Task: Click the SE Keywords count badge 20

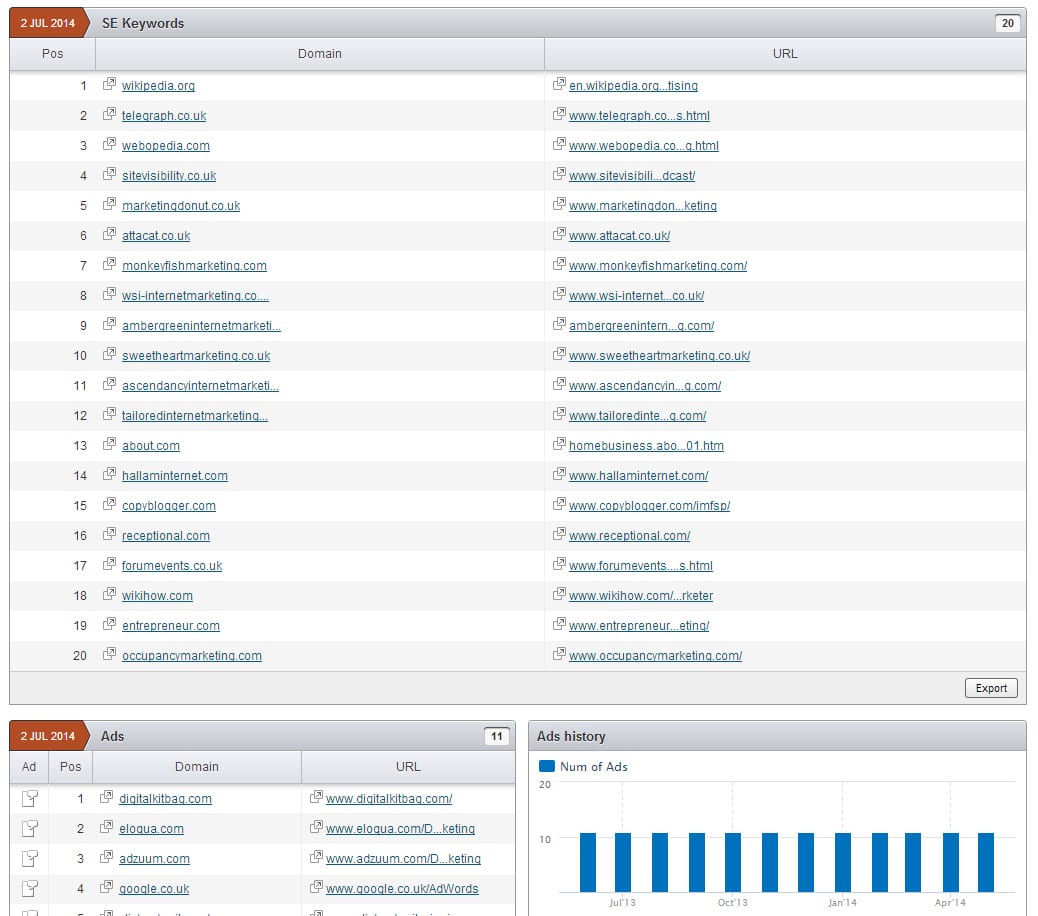Action: coord(1008,23)
